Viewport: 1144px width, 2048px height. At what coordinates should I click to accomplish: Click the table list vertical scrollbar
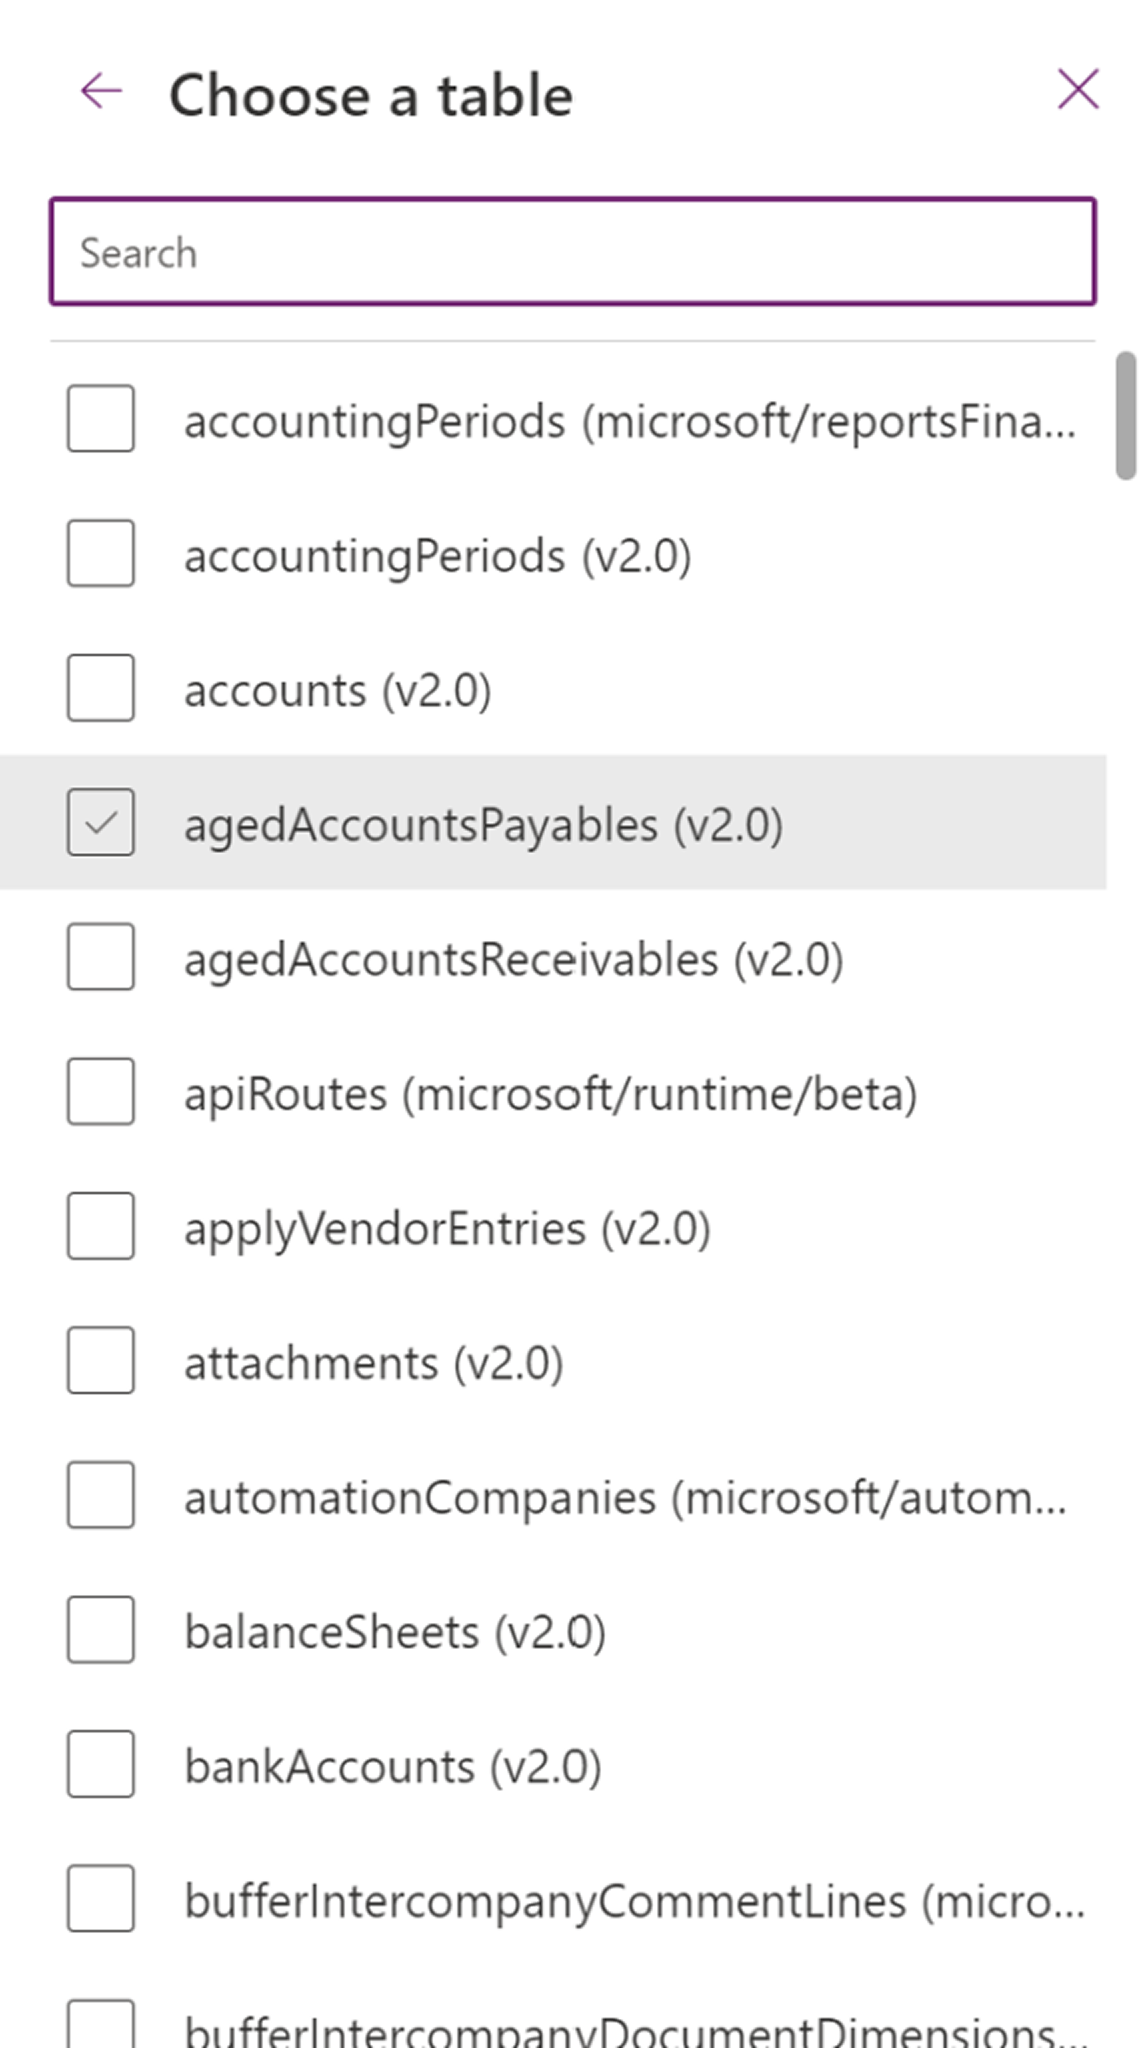point(1126,416)
